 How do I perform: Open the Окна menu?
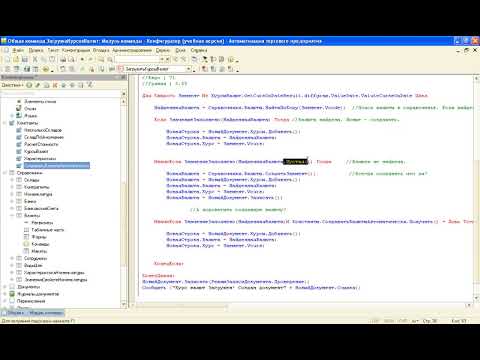tap(180, 50)
